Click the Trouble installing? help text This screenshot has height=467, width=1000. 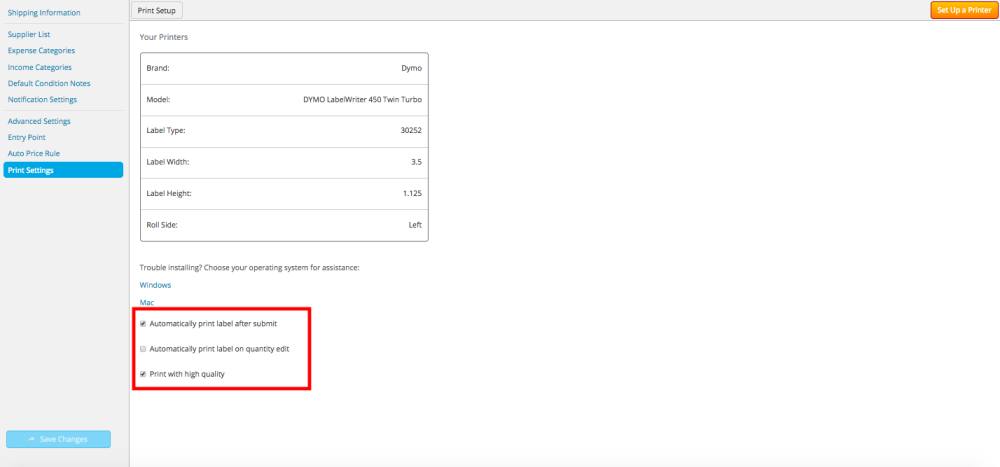pyautogui.click(x=250, y=267)
